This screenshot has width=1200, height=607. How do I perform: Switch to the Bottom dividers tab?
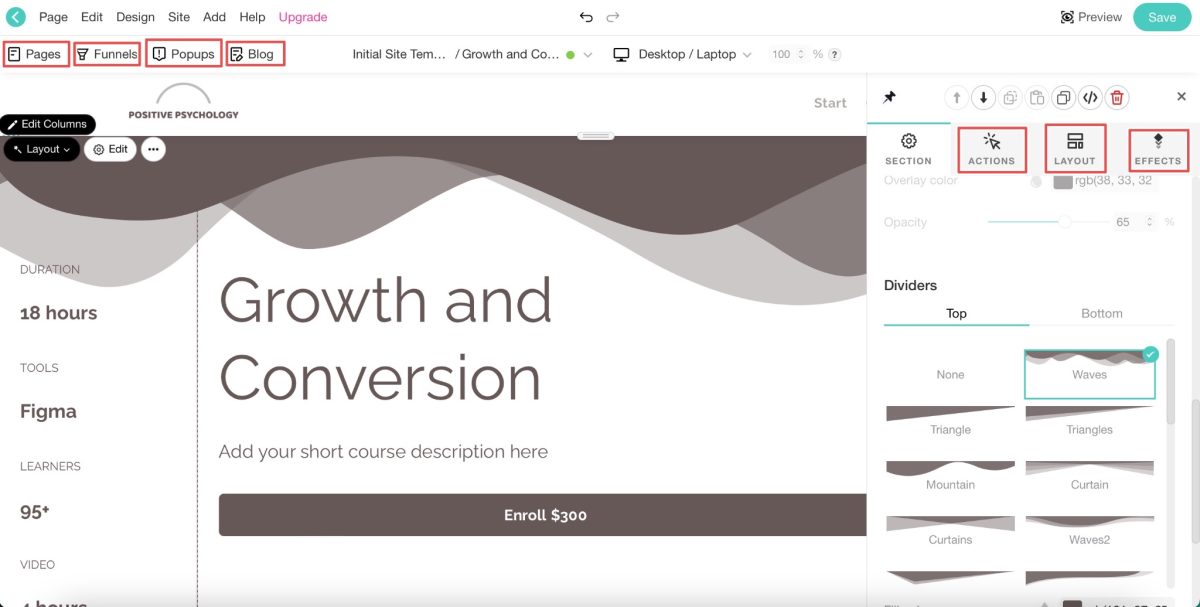[x=1101, y=313]
